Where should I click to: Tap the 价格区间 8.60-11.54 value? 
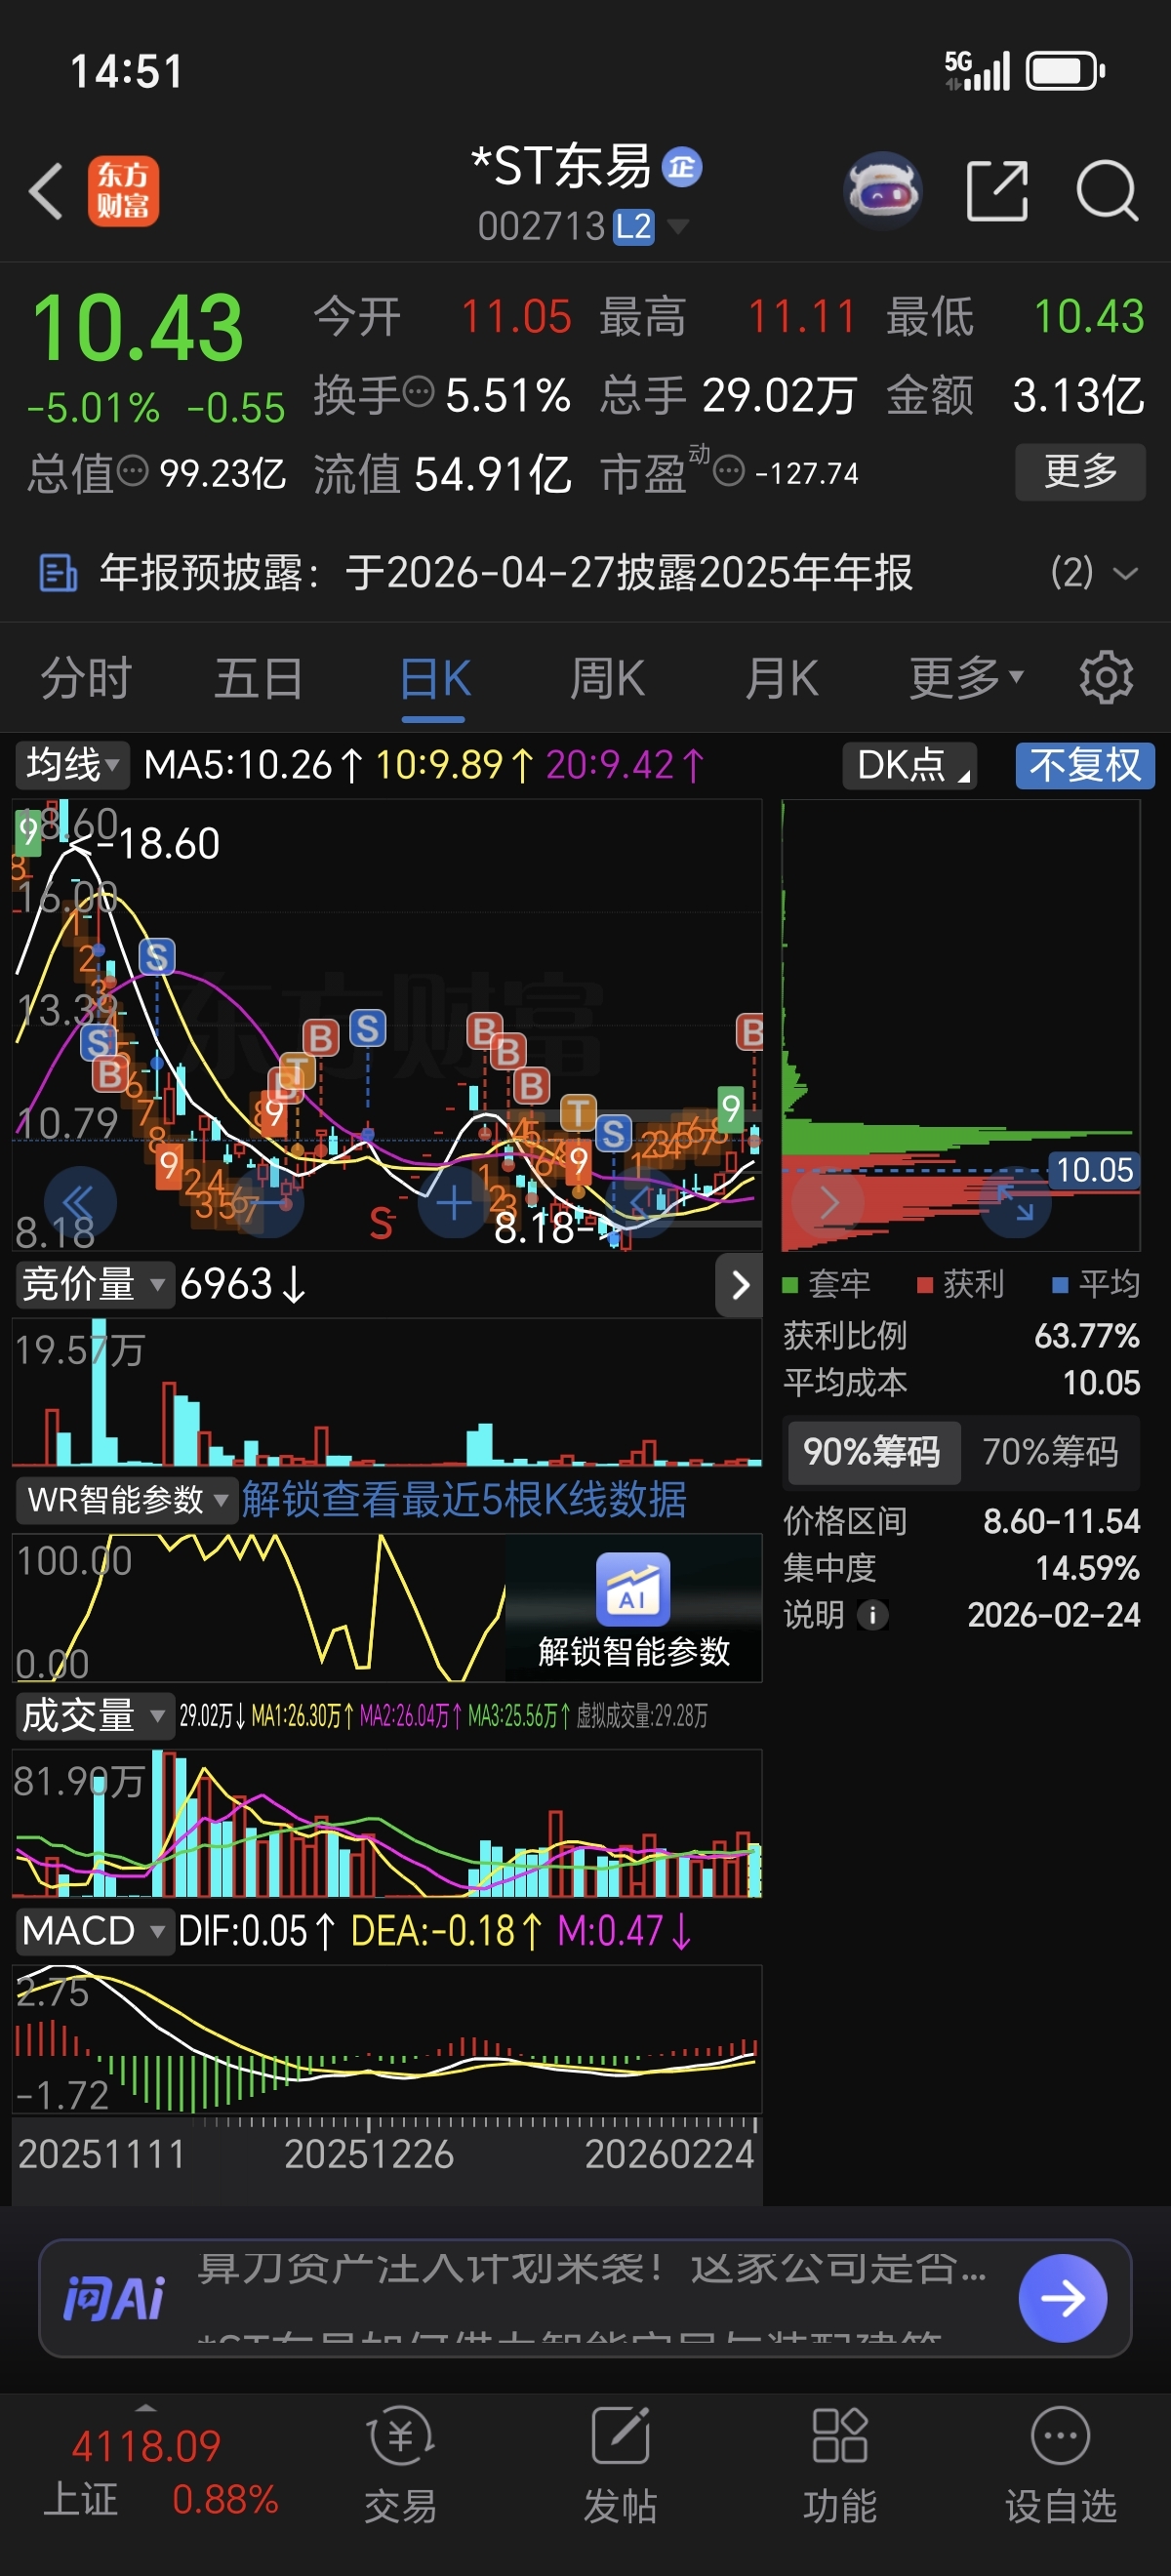tap(1062, 1521)
